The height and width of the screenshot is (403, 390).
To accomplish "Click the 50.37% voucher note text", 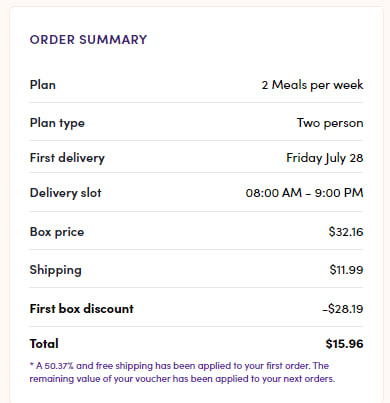I will pyautogui.click(x=59, y=366).
